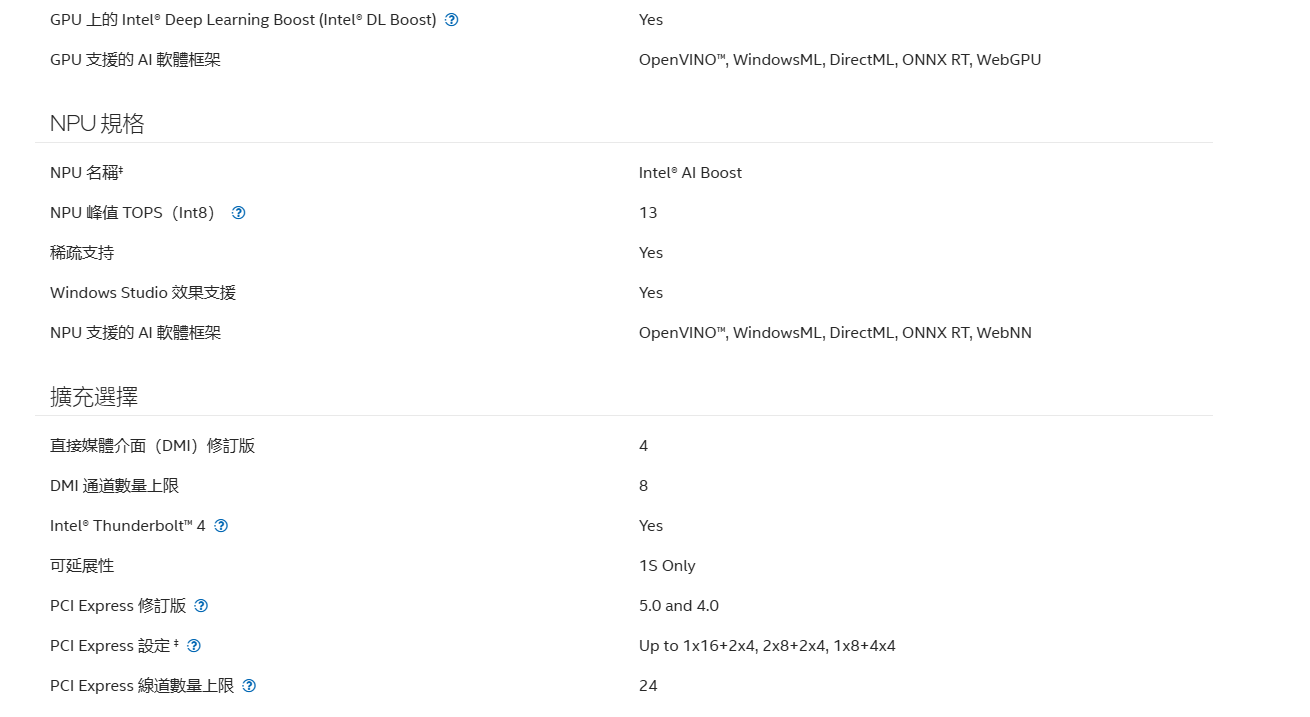View help for PCI Express 線道數量上限
The width and height of the screenshot is (1310, 717).
(249, 686)
